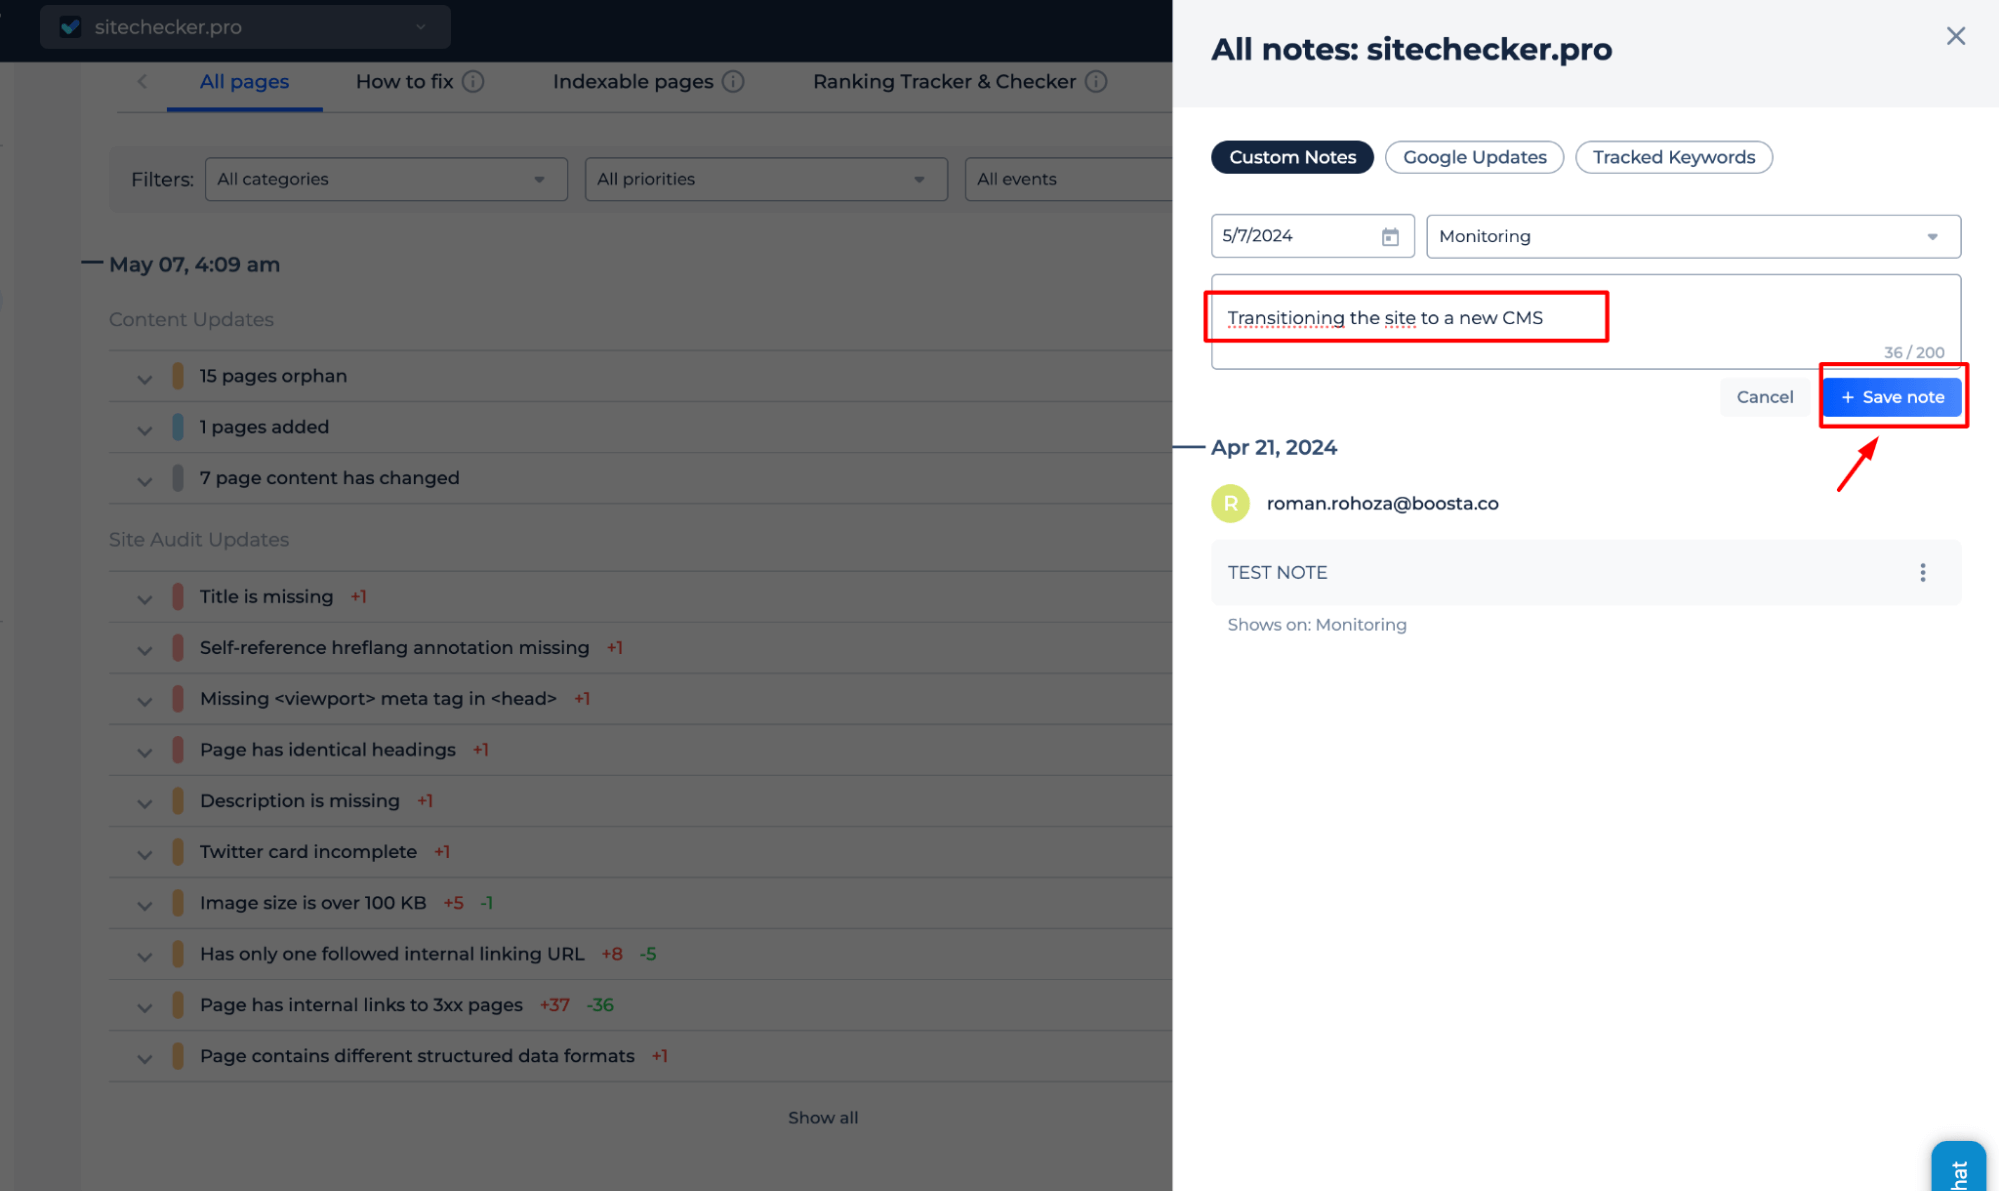The width and height of the screenshot is (1999, 1191).
Task: Click Show all to expand site audit updates
Action: (x=822, y=1117)
